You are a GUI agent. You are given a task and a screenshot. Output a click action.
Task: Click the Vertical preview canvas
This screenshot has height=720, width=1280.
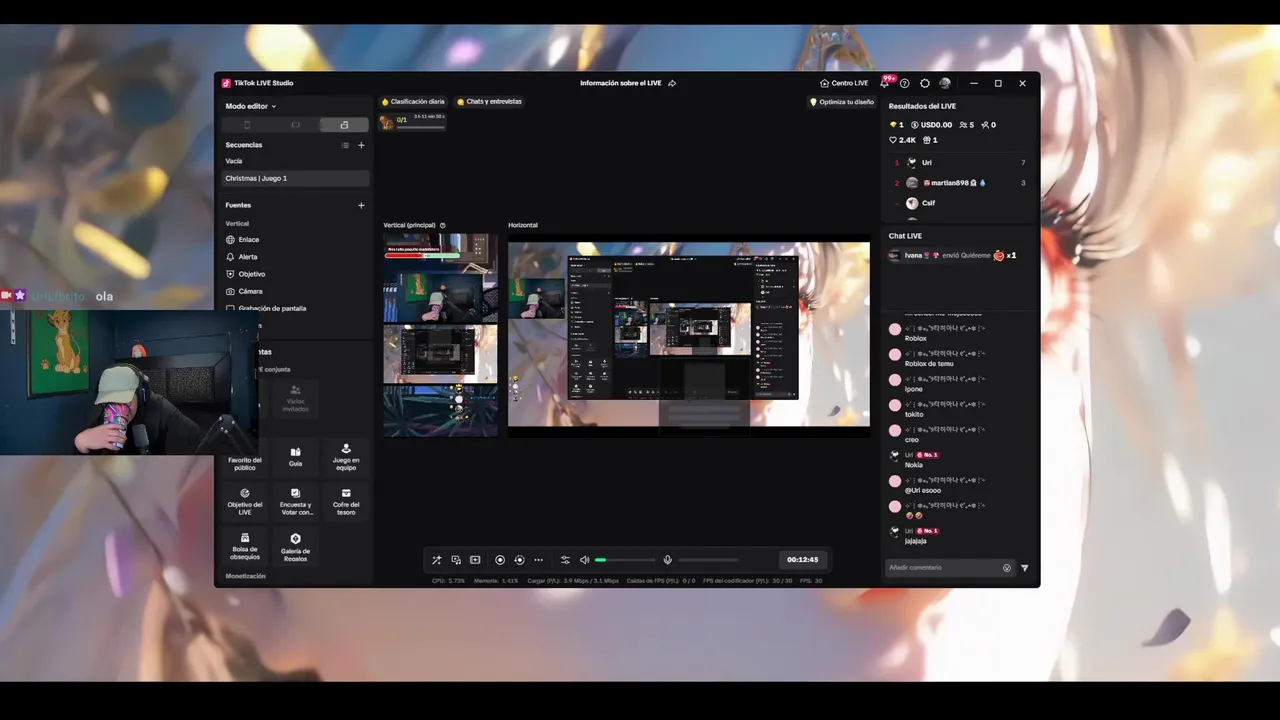440,335
